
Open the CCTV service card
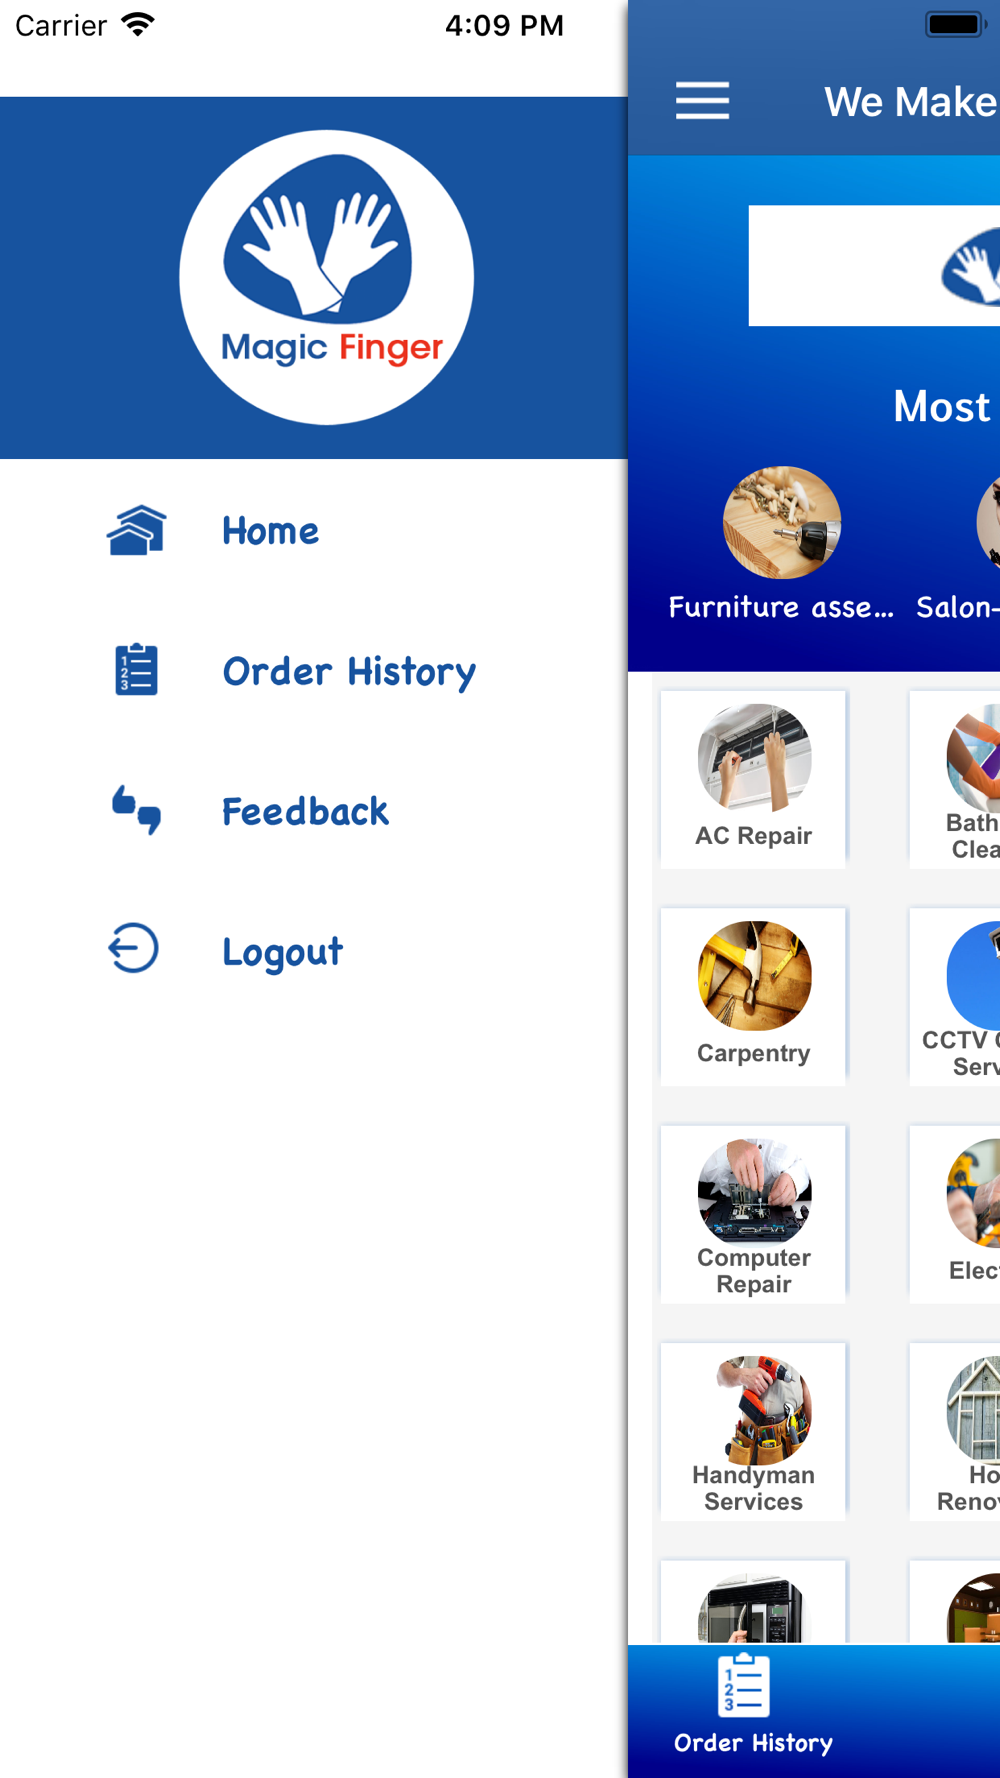tap(955, 996)
